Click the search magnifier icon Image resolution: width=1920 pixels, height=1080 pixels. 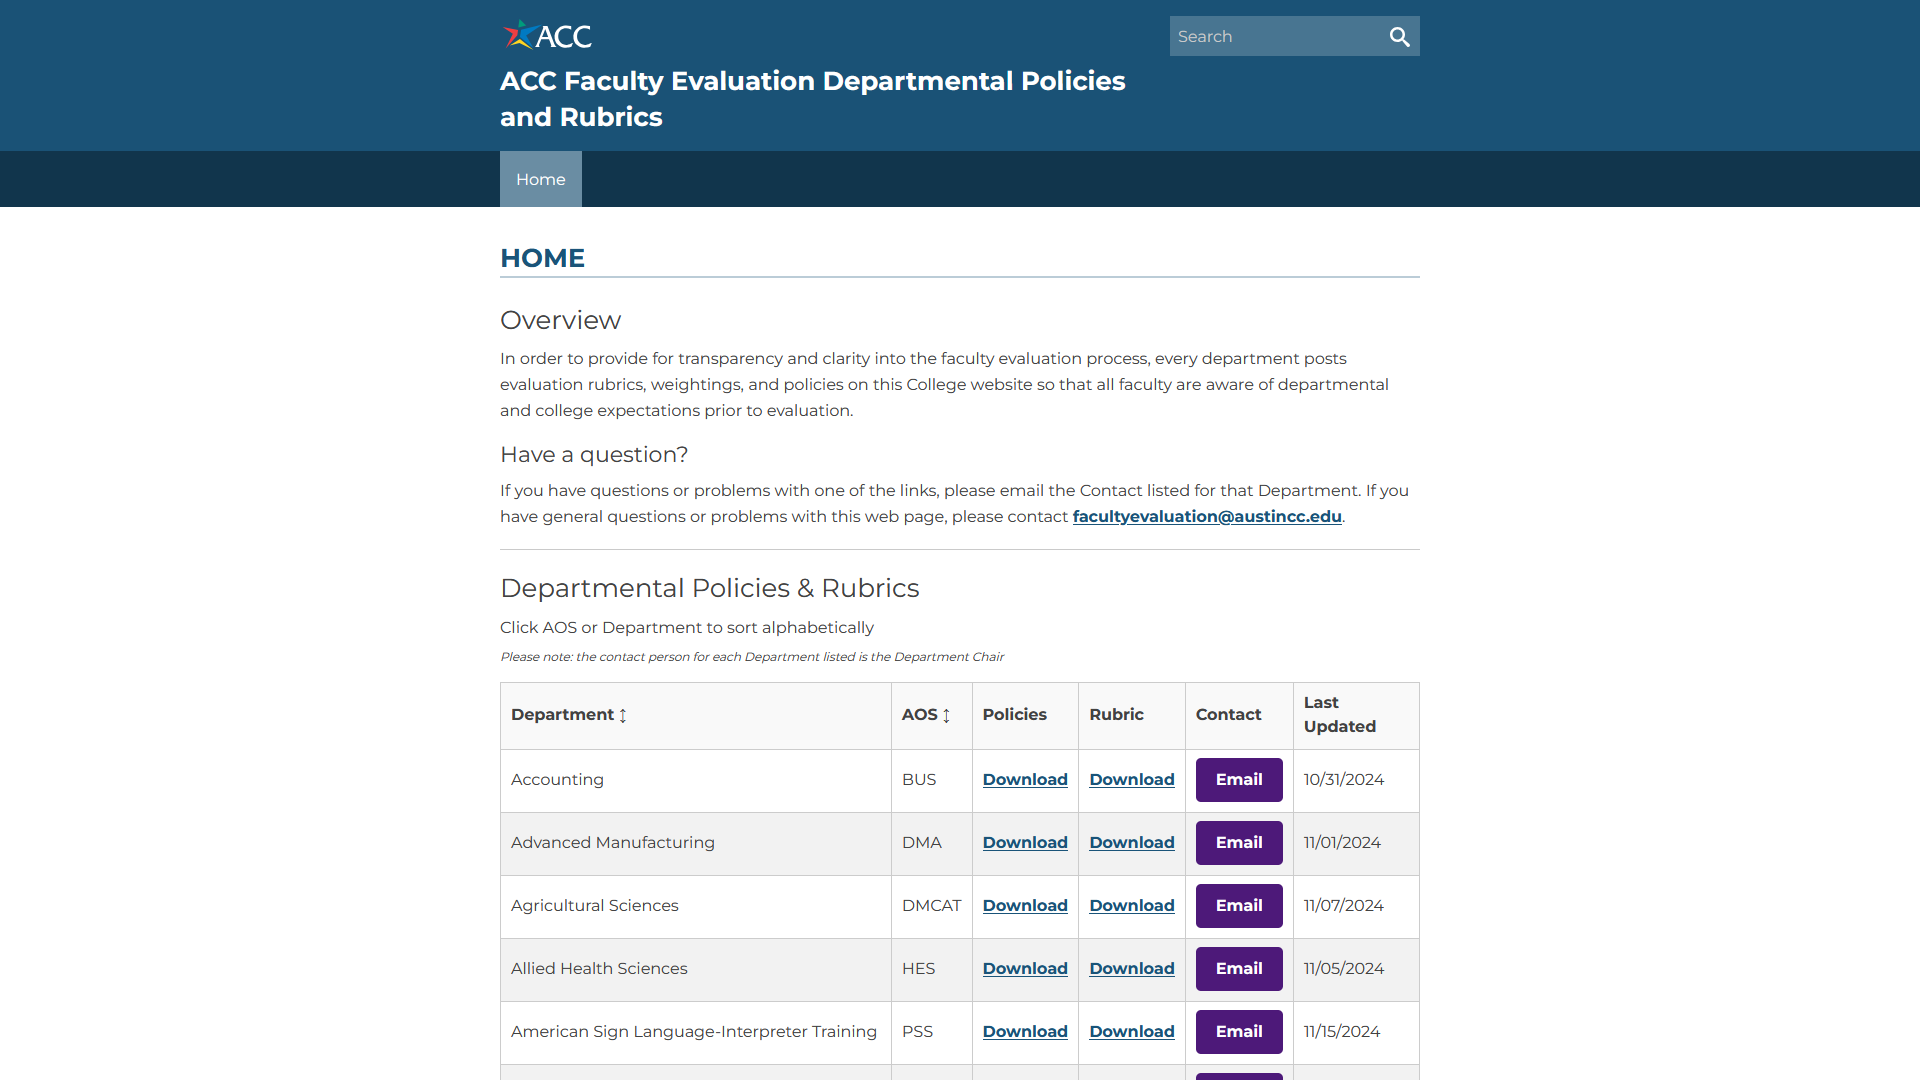coord(1399,37)
